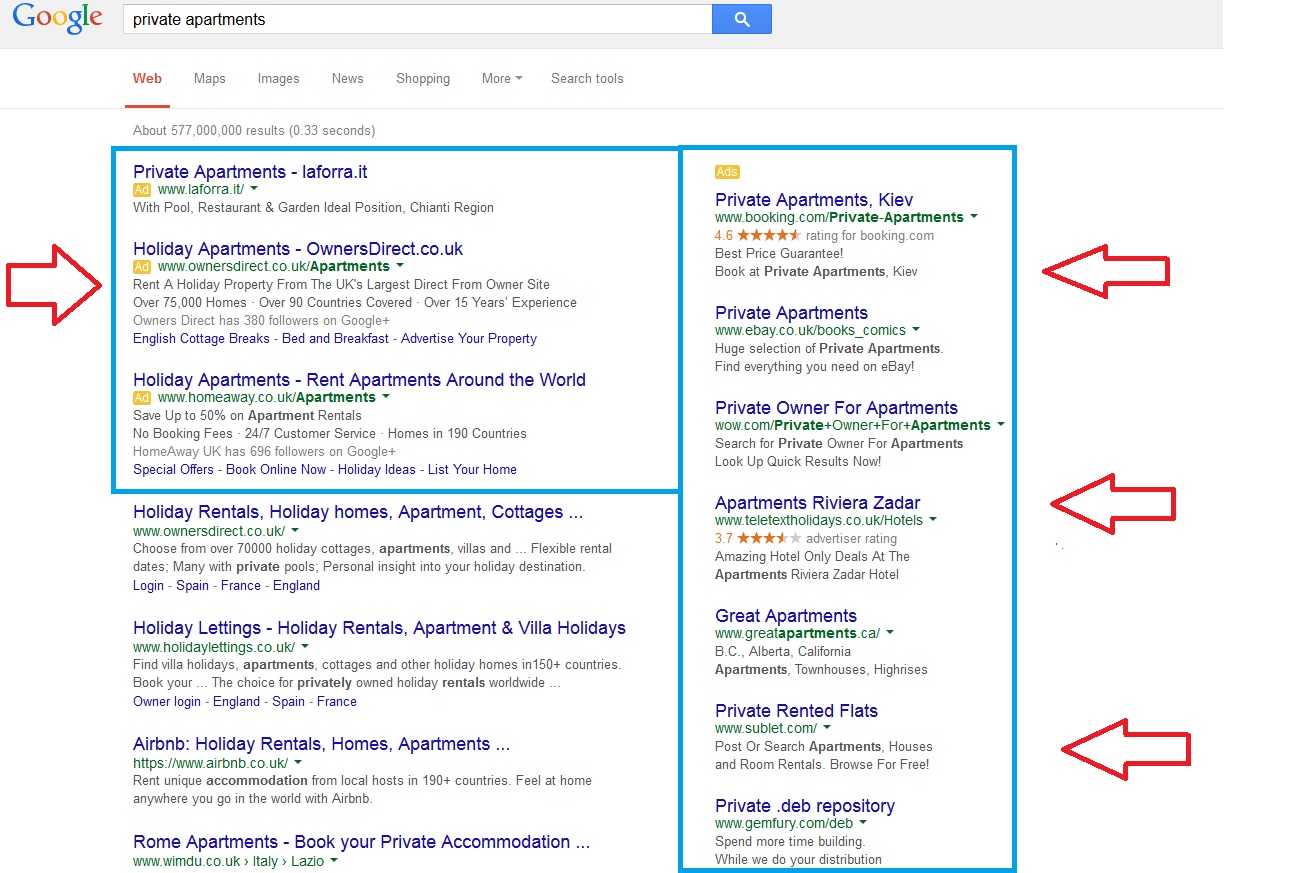Switch to the Images tab
The image size is (1305, 873).
click(x=278, y=78)
